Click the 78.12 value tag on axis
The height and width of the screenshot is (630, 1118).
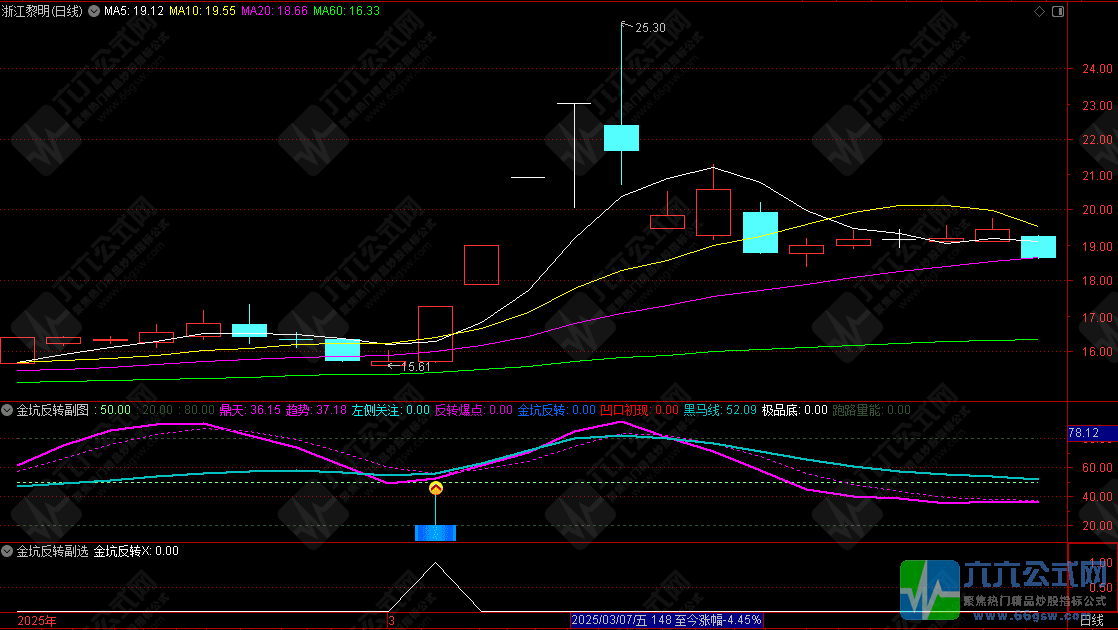coord(1083,433)
